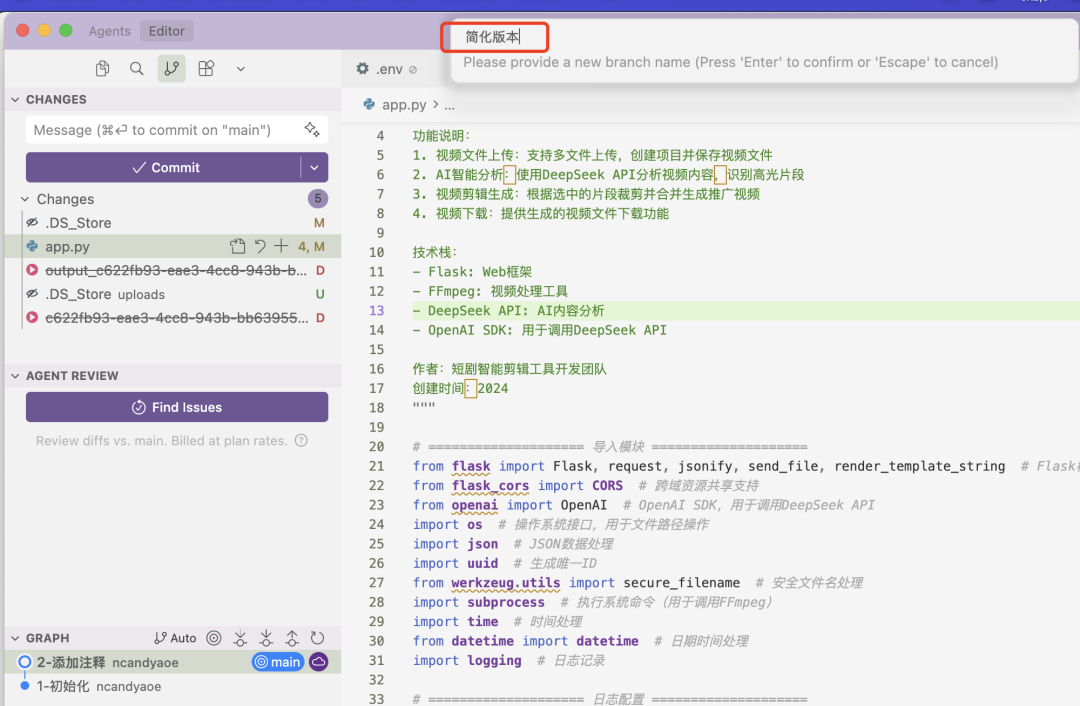Switch to the .env editor tab
The height and width of the screenshot is (706, 1080).
[386, 69]
